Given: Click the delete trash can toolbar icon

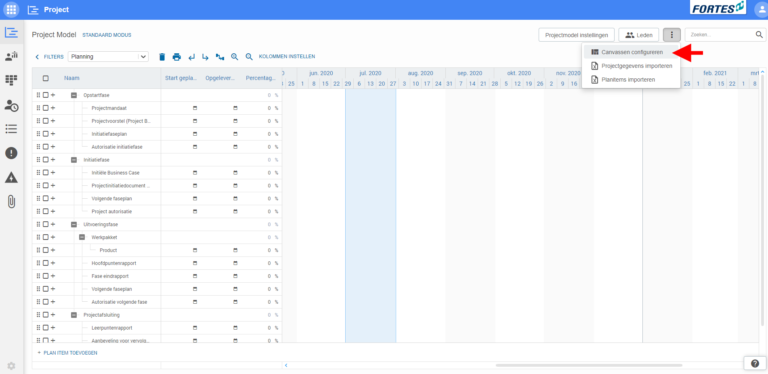Looking at the screenshot, I should click(162, 57).
